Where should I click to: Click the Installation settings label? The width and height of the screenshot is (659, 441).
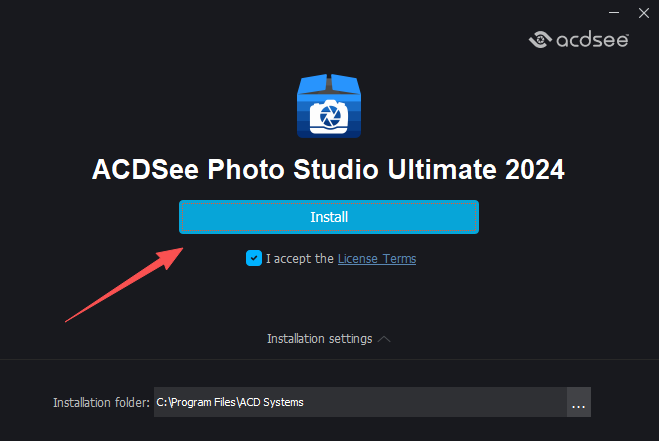tap(319, 339)
